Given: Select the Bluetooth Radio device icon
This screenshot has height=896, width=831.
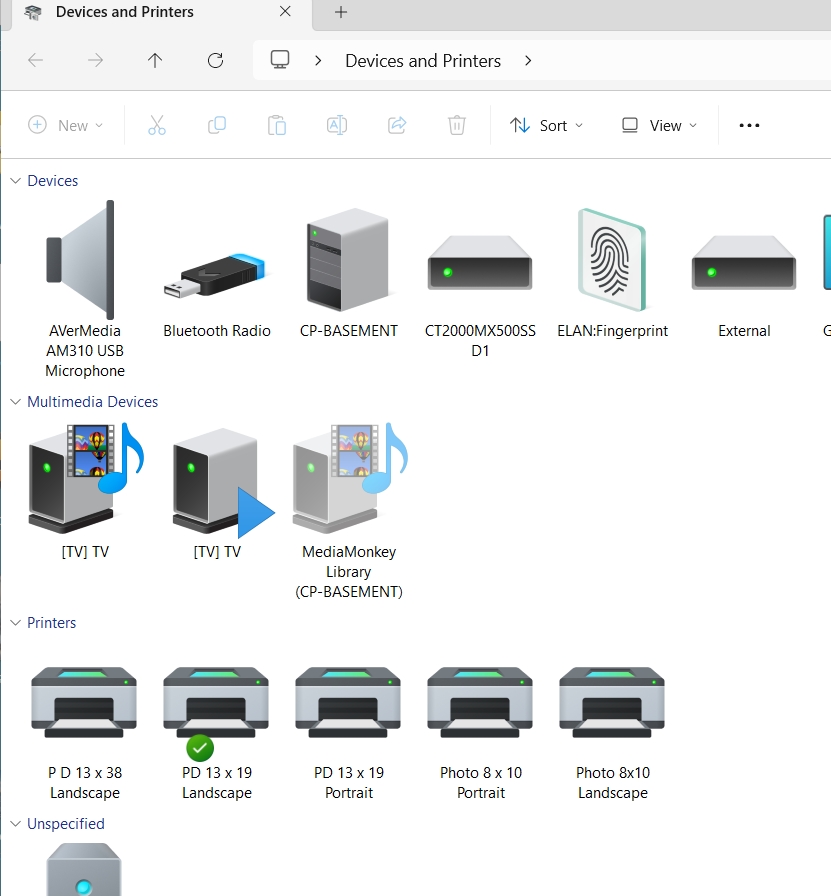Looking at the screenshot, I should point(214,277).
